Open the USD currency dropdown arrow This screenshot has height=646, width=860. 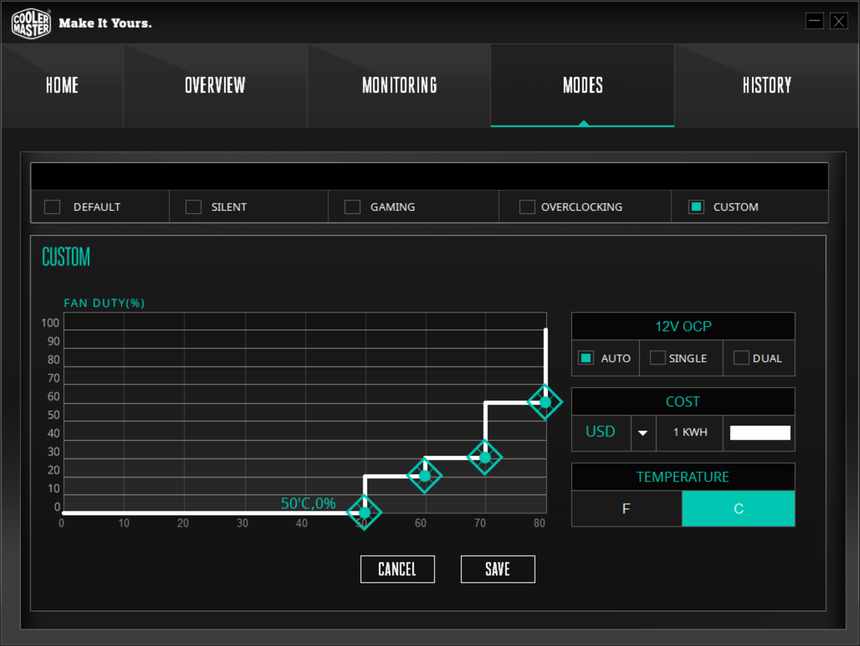pyautogui.click(x=643, y=433)
